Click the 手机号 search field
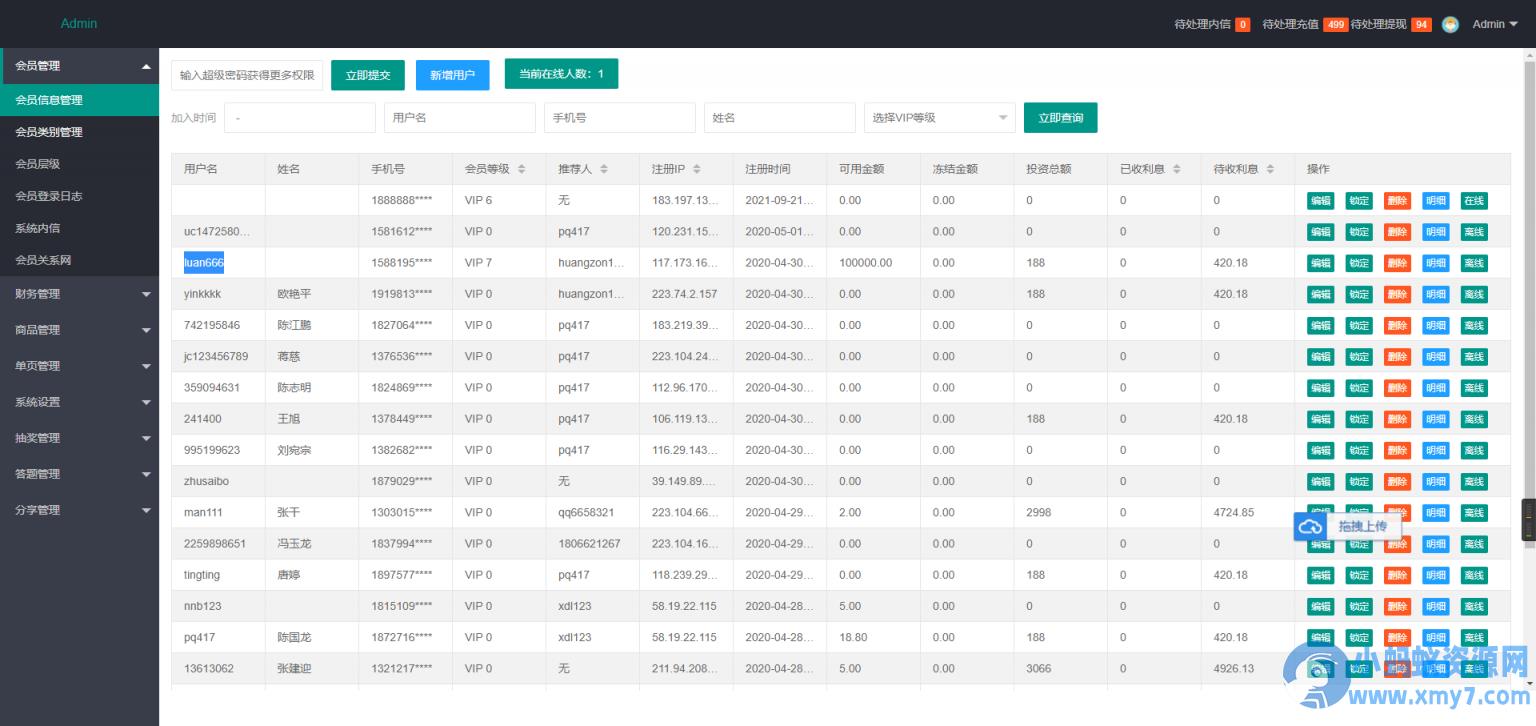 coord(620,118)
